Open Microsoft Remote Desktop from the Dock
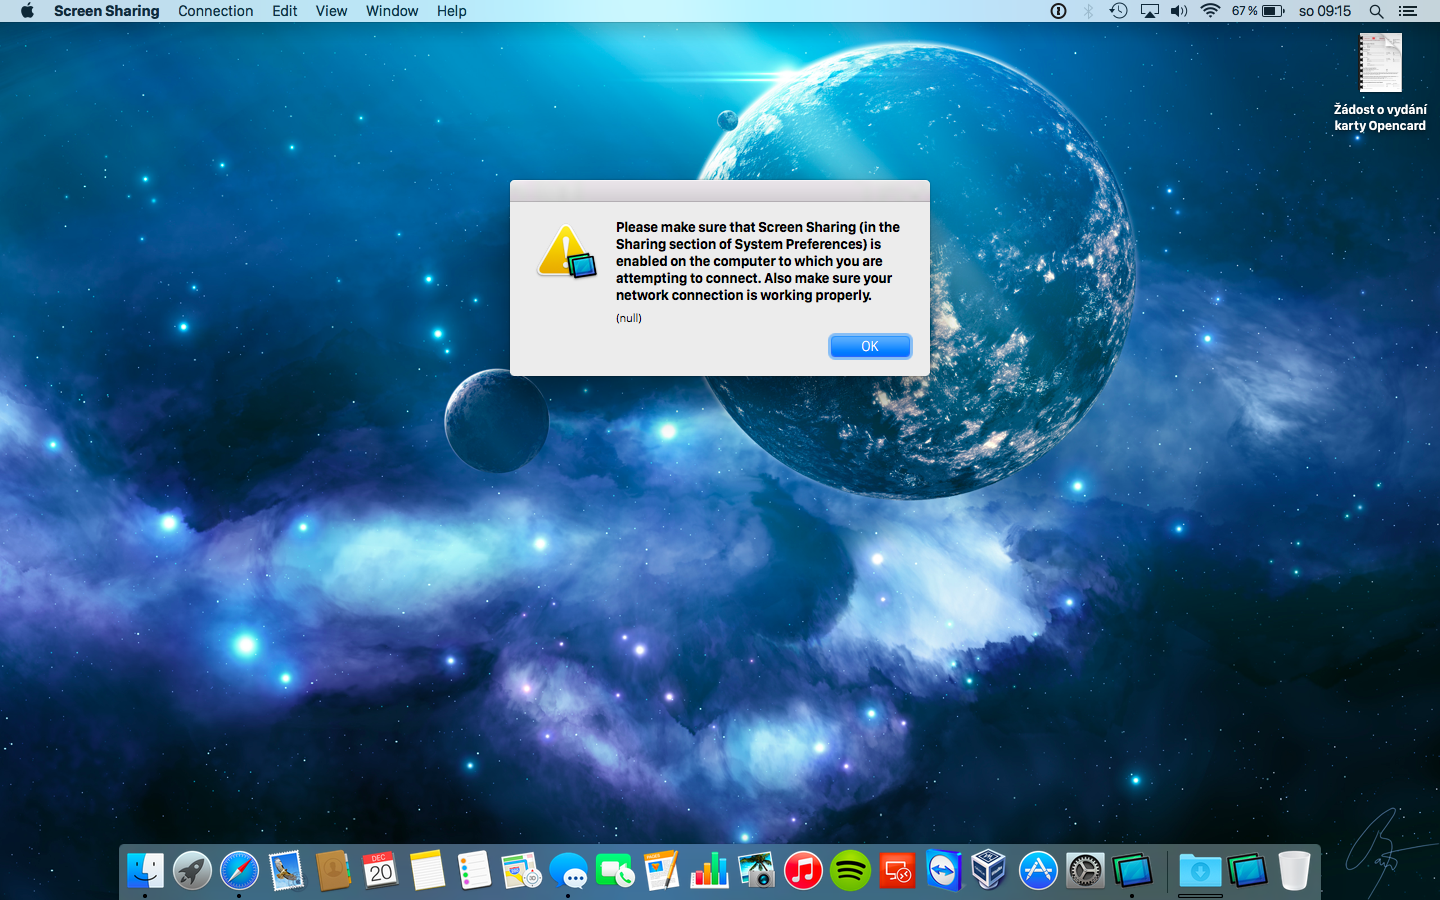Screen dimensions: 1440x900 [897, 871]
